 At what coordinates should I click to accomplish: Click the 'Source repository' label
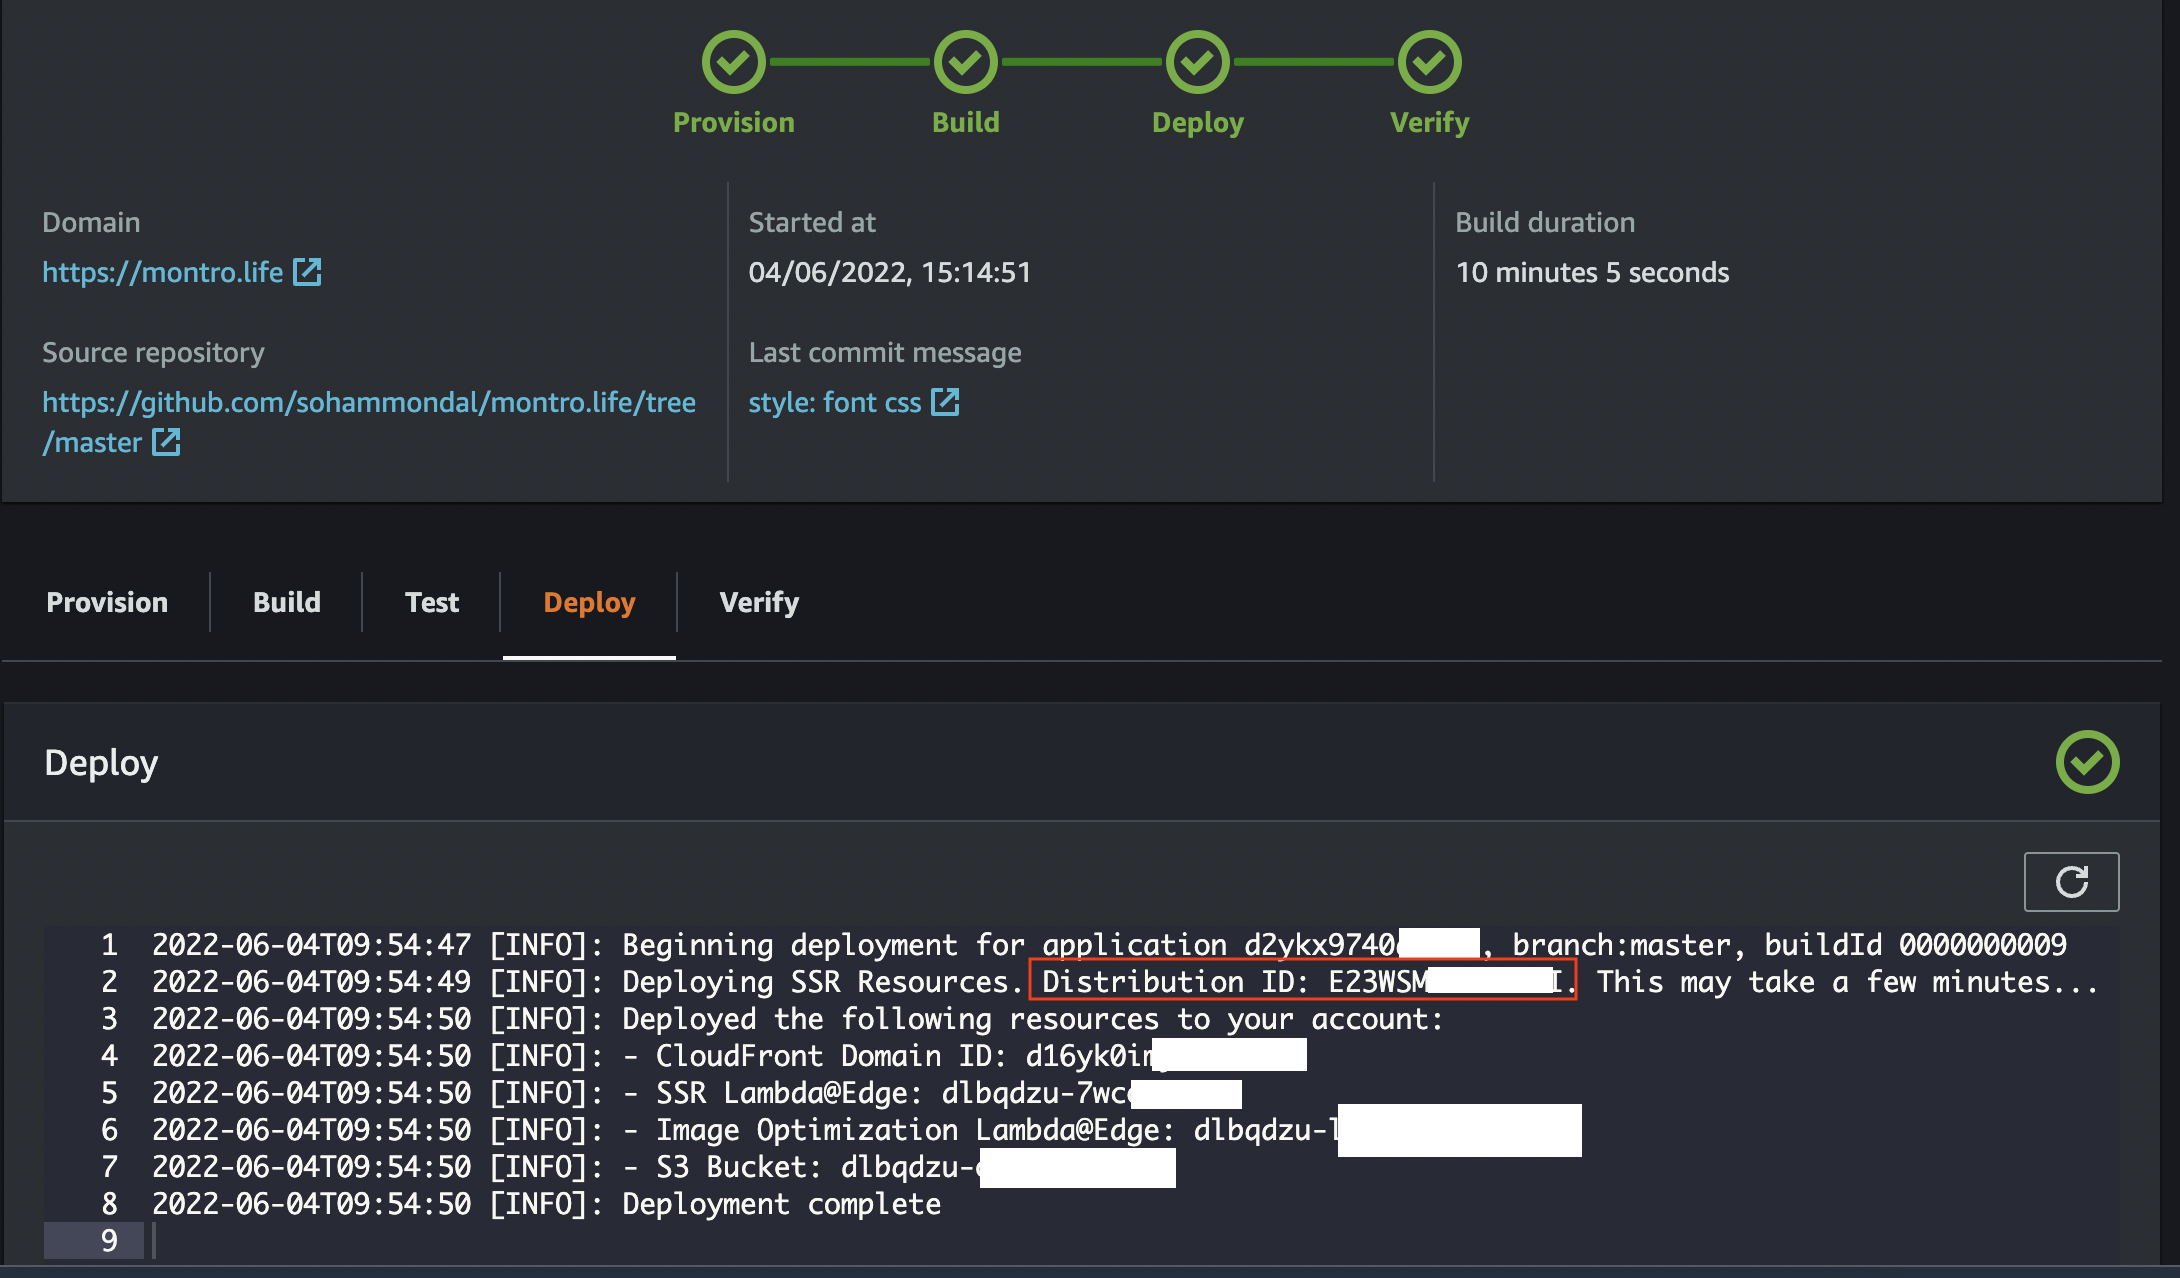(153, 352)
